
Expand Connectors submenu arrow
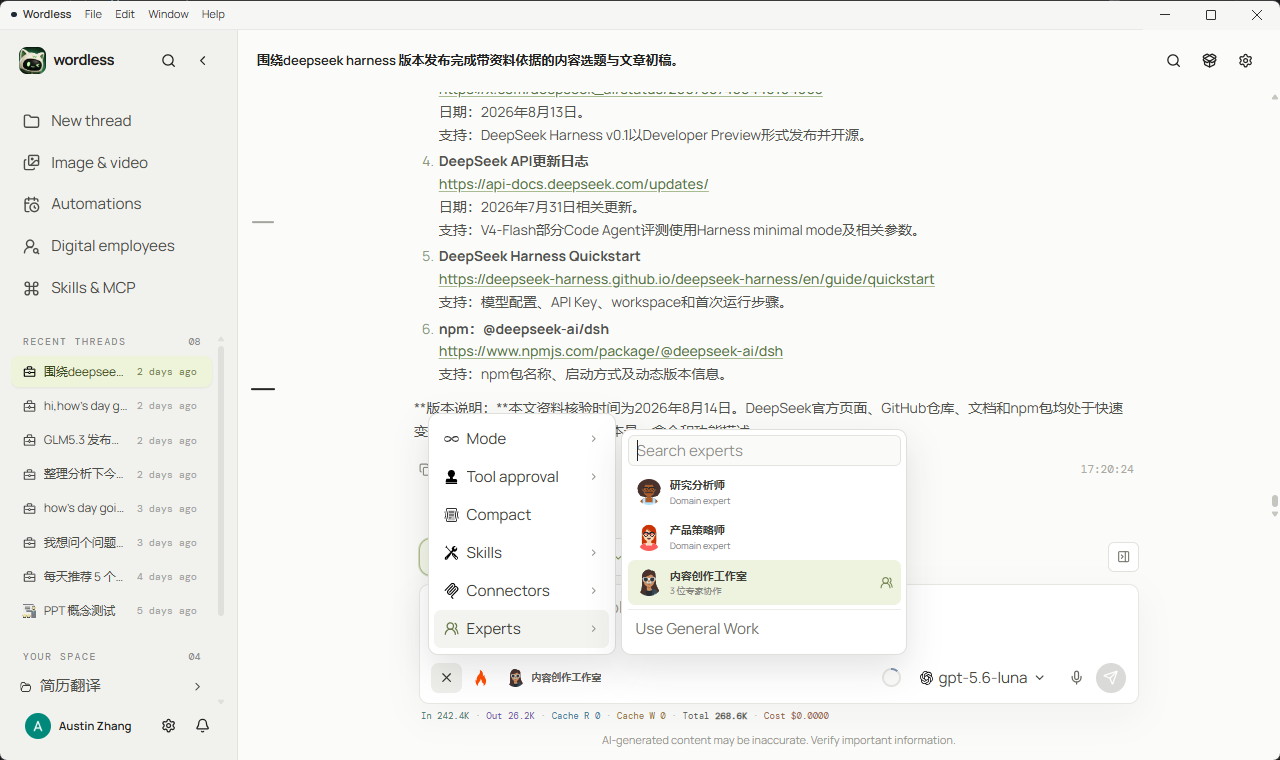click(x=593, y=591)
